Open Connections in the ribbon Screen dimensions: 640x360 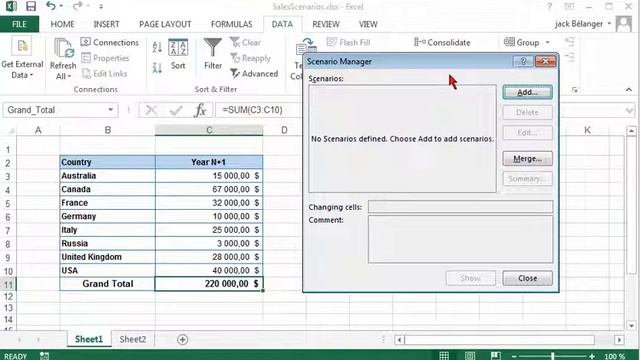[110, 42]
